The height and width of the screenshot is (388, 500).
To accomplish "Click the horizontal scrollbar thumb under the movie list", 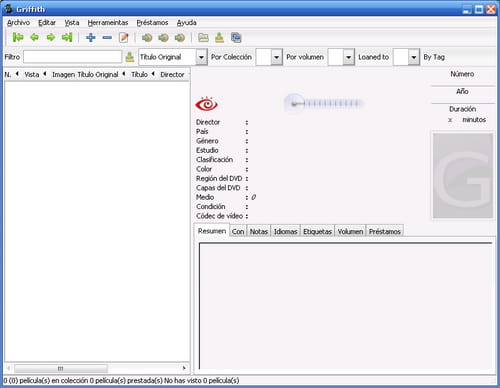I will (x=61, y=368).
